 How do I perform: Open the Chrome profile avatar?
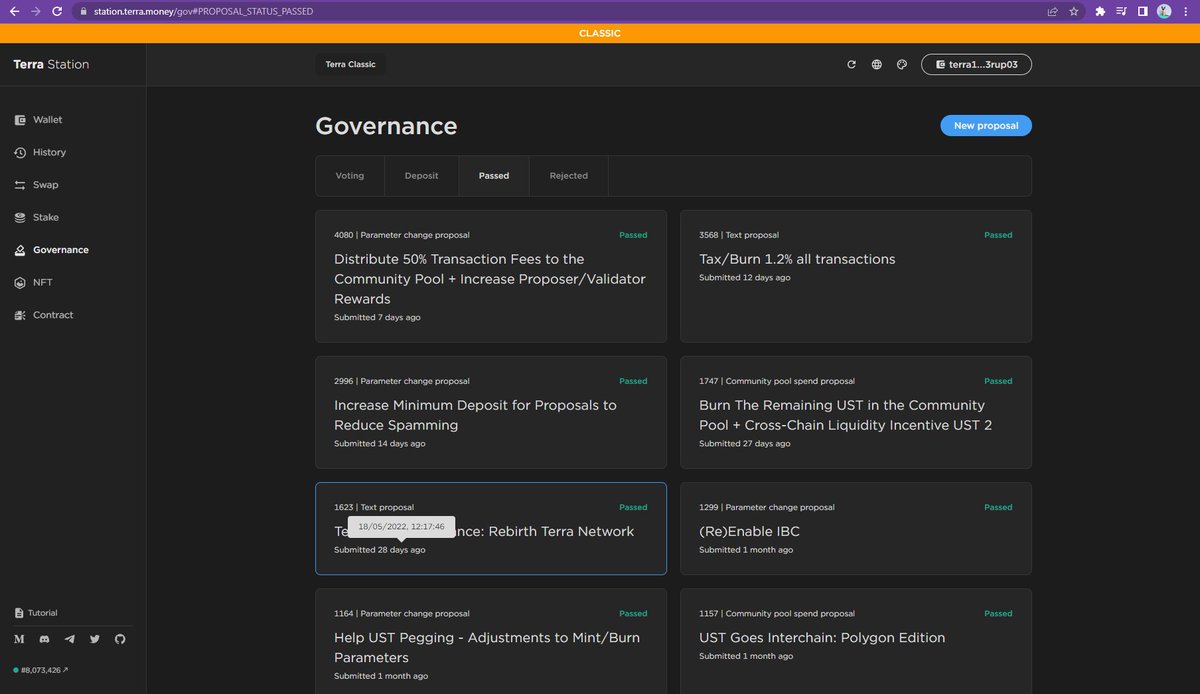coord(1164,11)
